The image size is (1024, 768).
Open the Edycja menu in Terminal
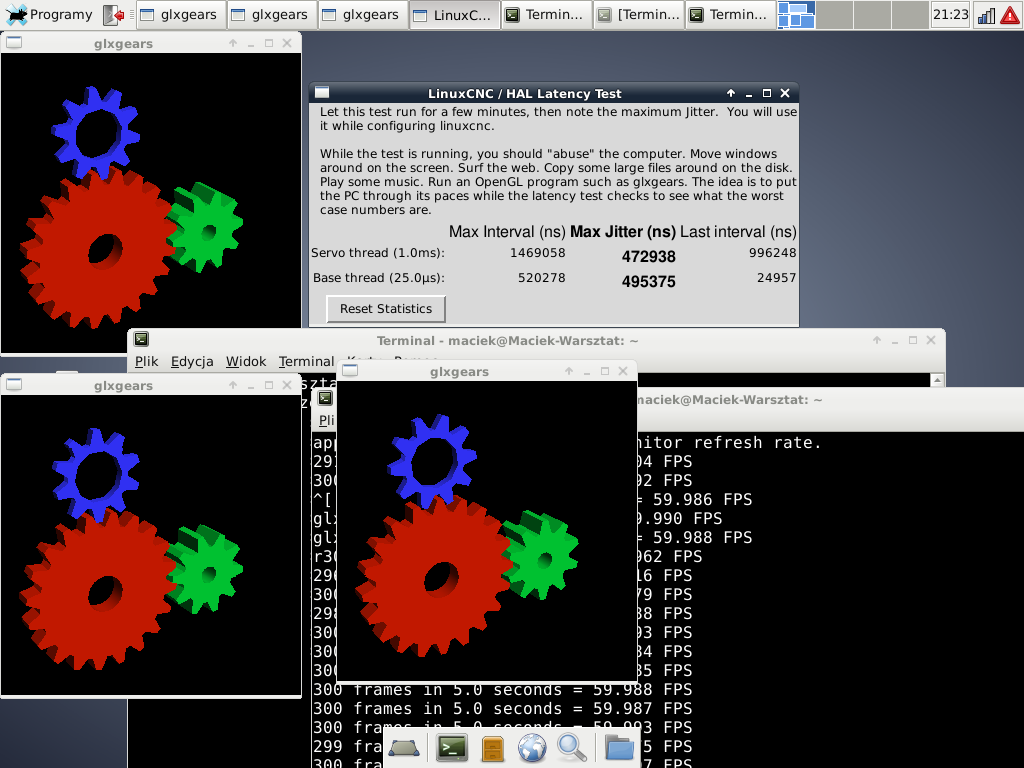coord(192,361)
